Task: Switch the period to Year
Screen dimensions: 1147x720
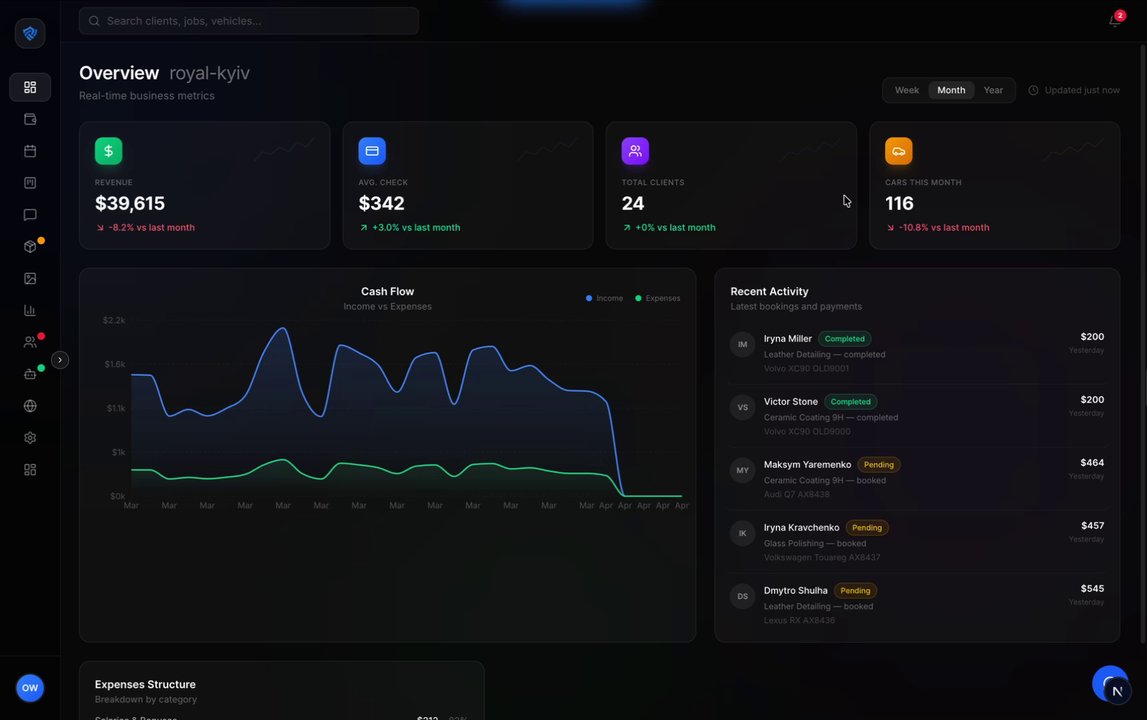Action: pyautogui.click(x=993, y=90)
